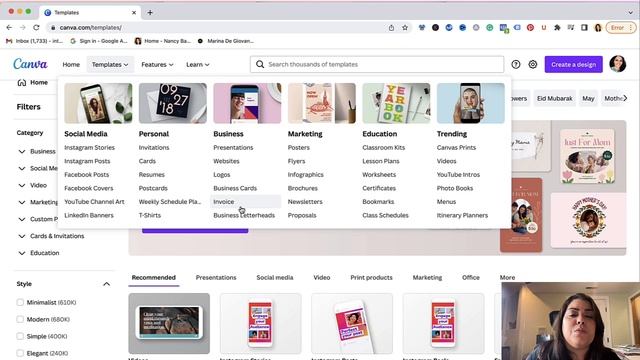Screen dimensions: 640x360
Task: Click the Create a design button
Action: point(573,64)
